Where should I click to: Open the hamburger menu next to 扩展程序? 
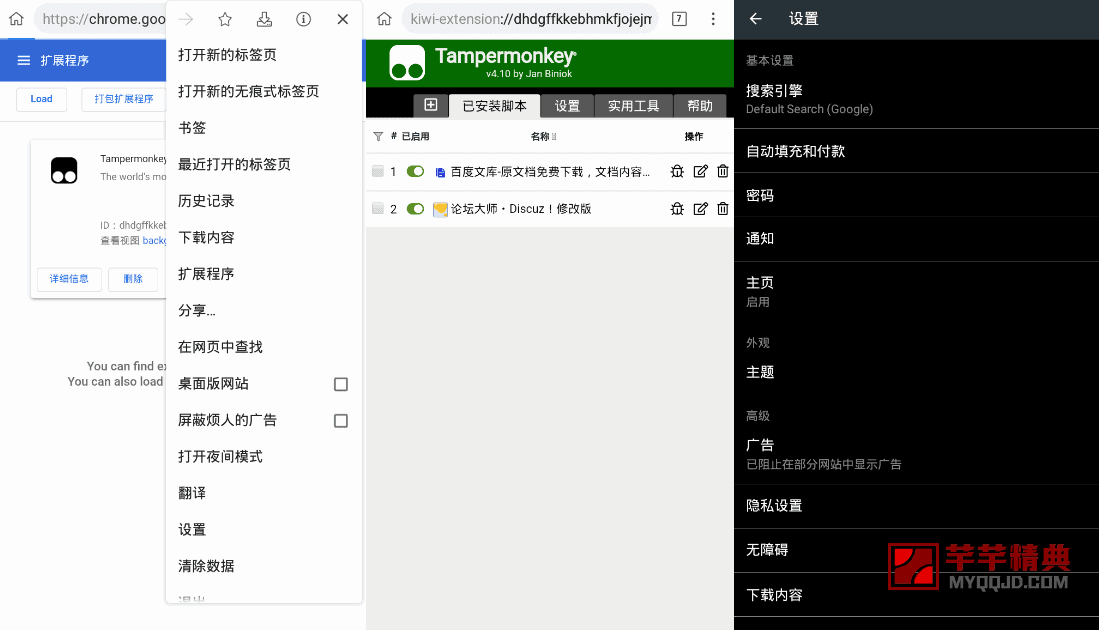[24, 60]
